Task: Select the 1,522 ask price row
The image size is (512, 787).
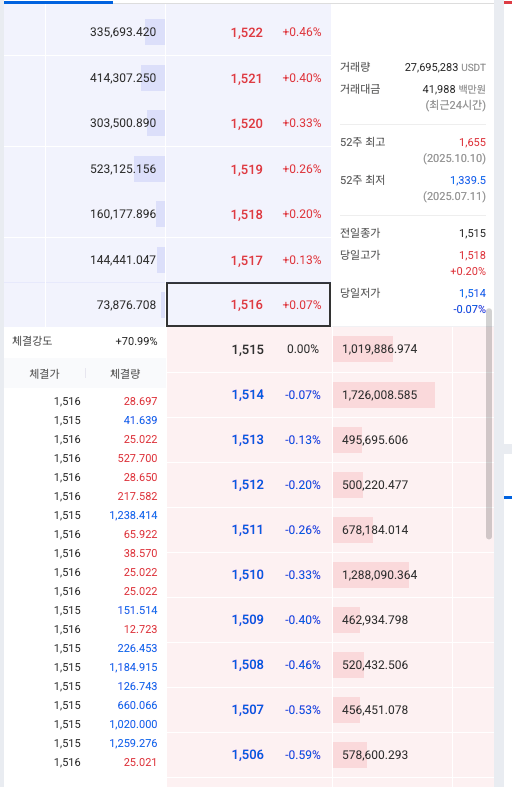Action: 248,32
